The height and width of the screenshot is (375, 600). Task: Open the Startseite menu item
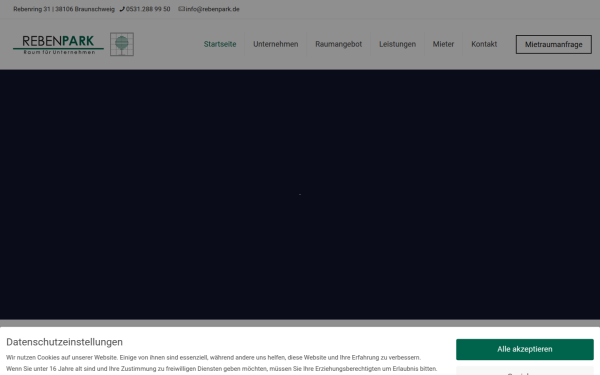point(220,44)
